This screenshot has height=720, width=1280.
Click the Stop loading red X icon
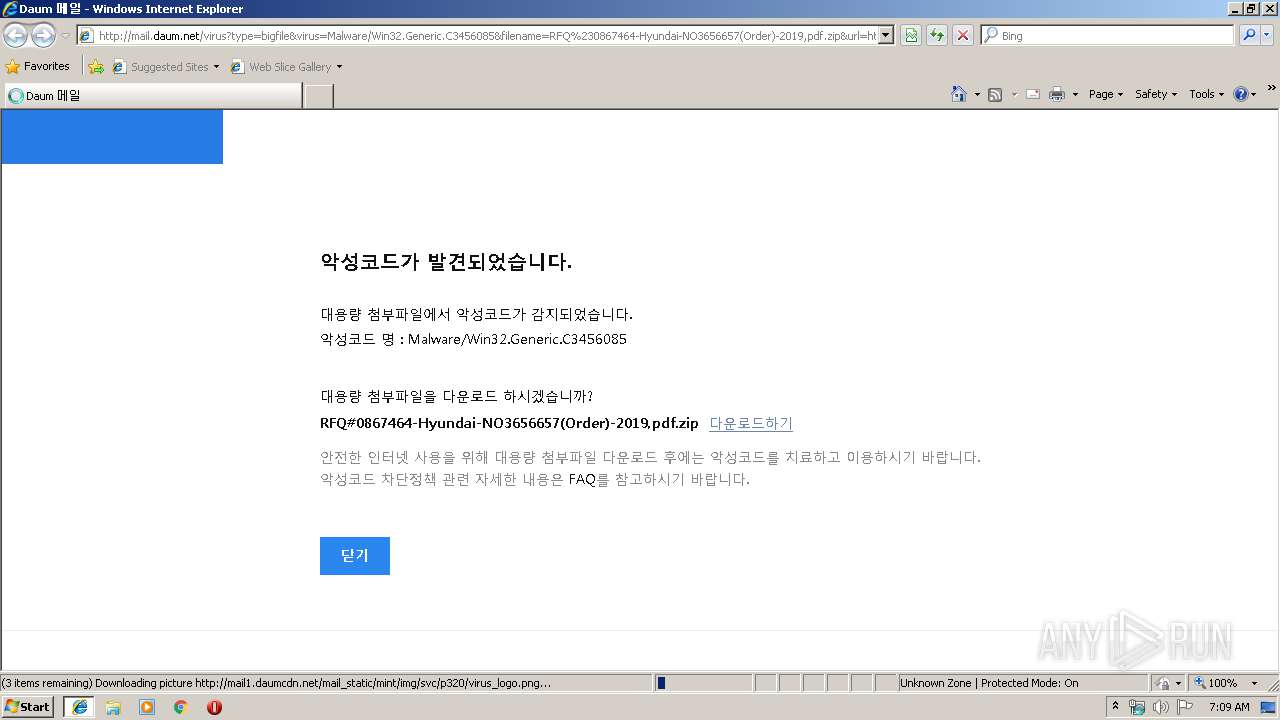tap(963, 36)
